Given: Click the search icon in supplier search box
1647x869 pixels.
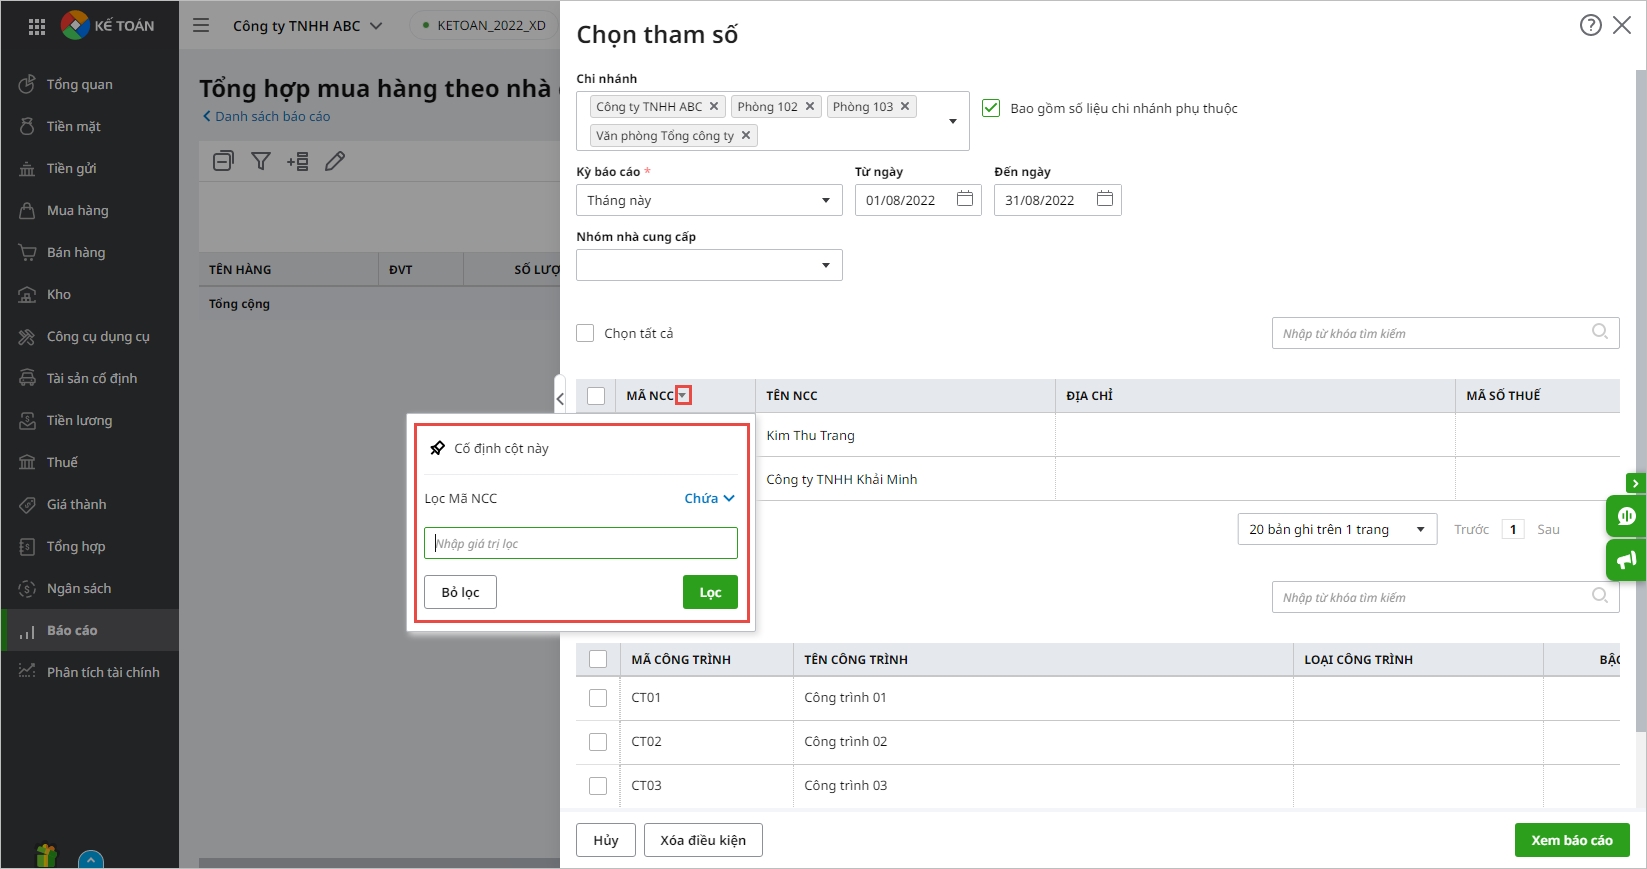Looking at the screenshot, I should pos(1599,332).
